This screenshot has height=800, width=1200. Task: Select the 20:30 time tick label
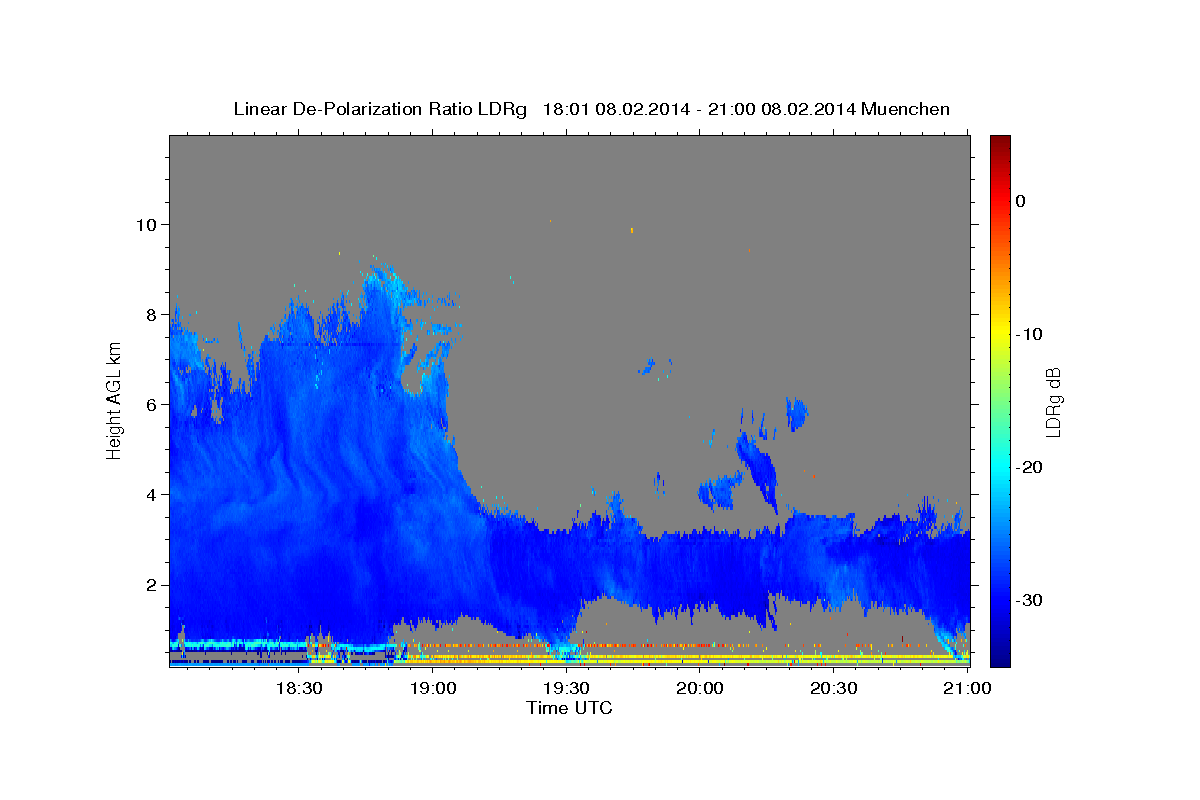click(833, 688)
